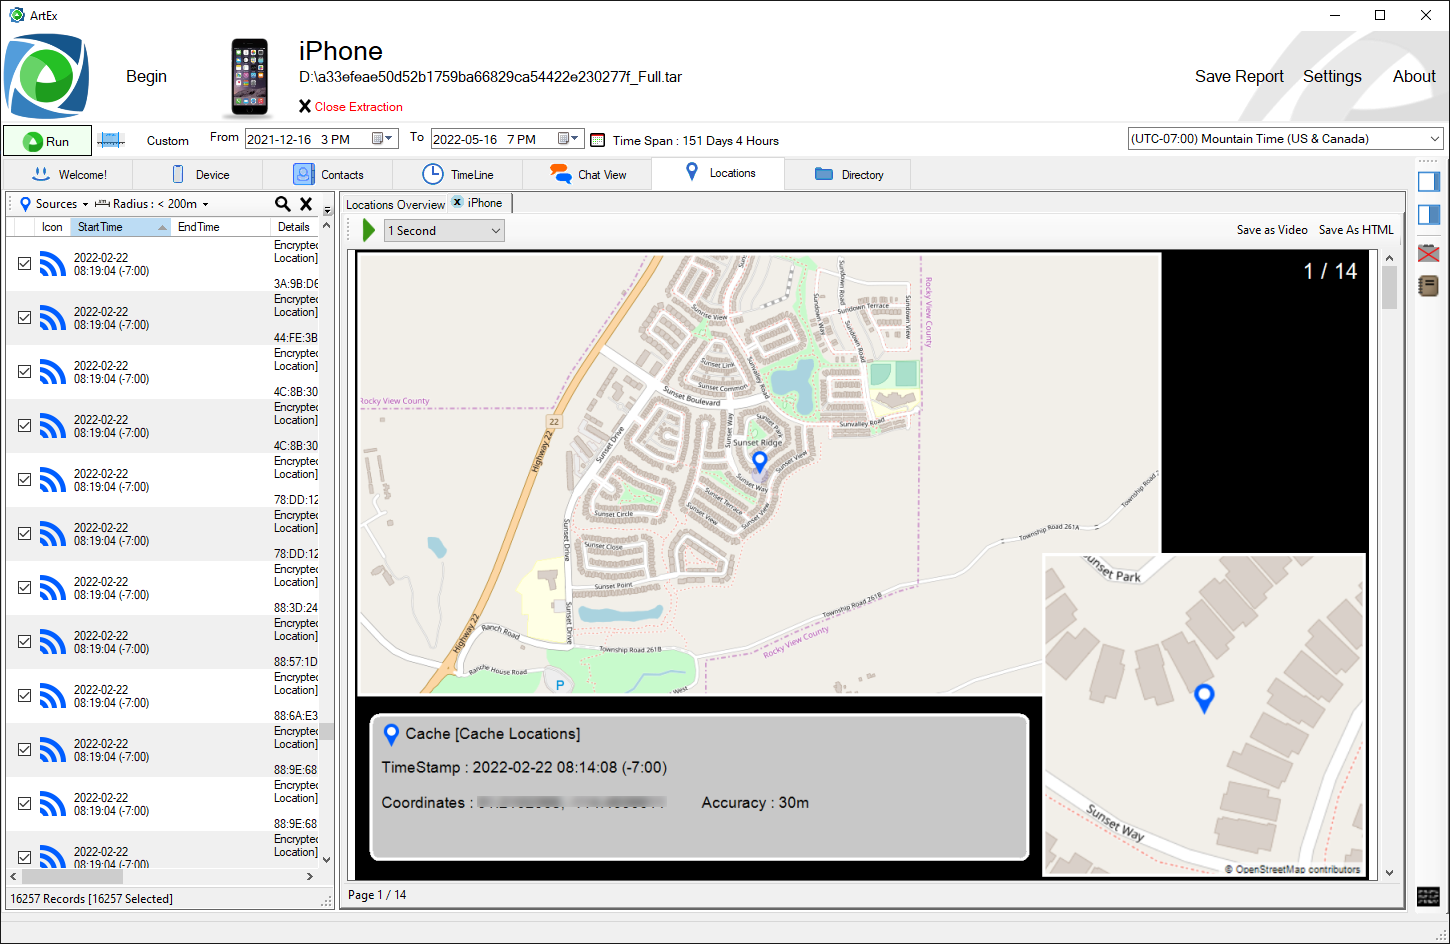Image resolution: width=1450 pixels, height=944 pixels.
Task: Open the About page
Action: point(1414,76)
